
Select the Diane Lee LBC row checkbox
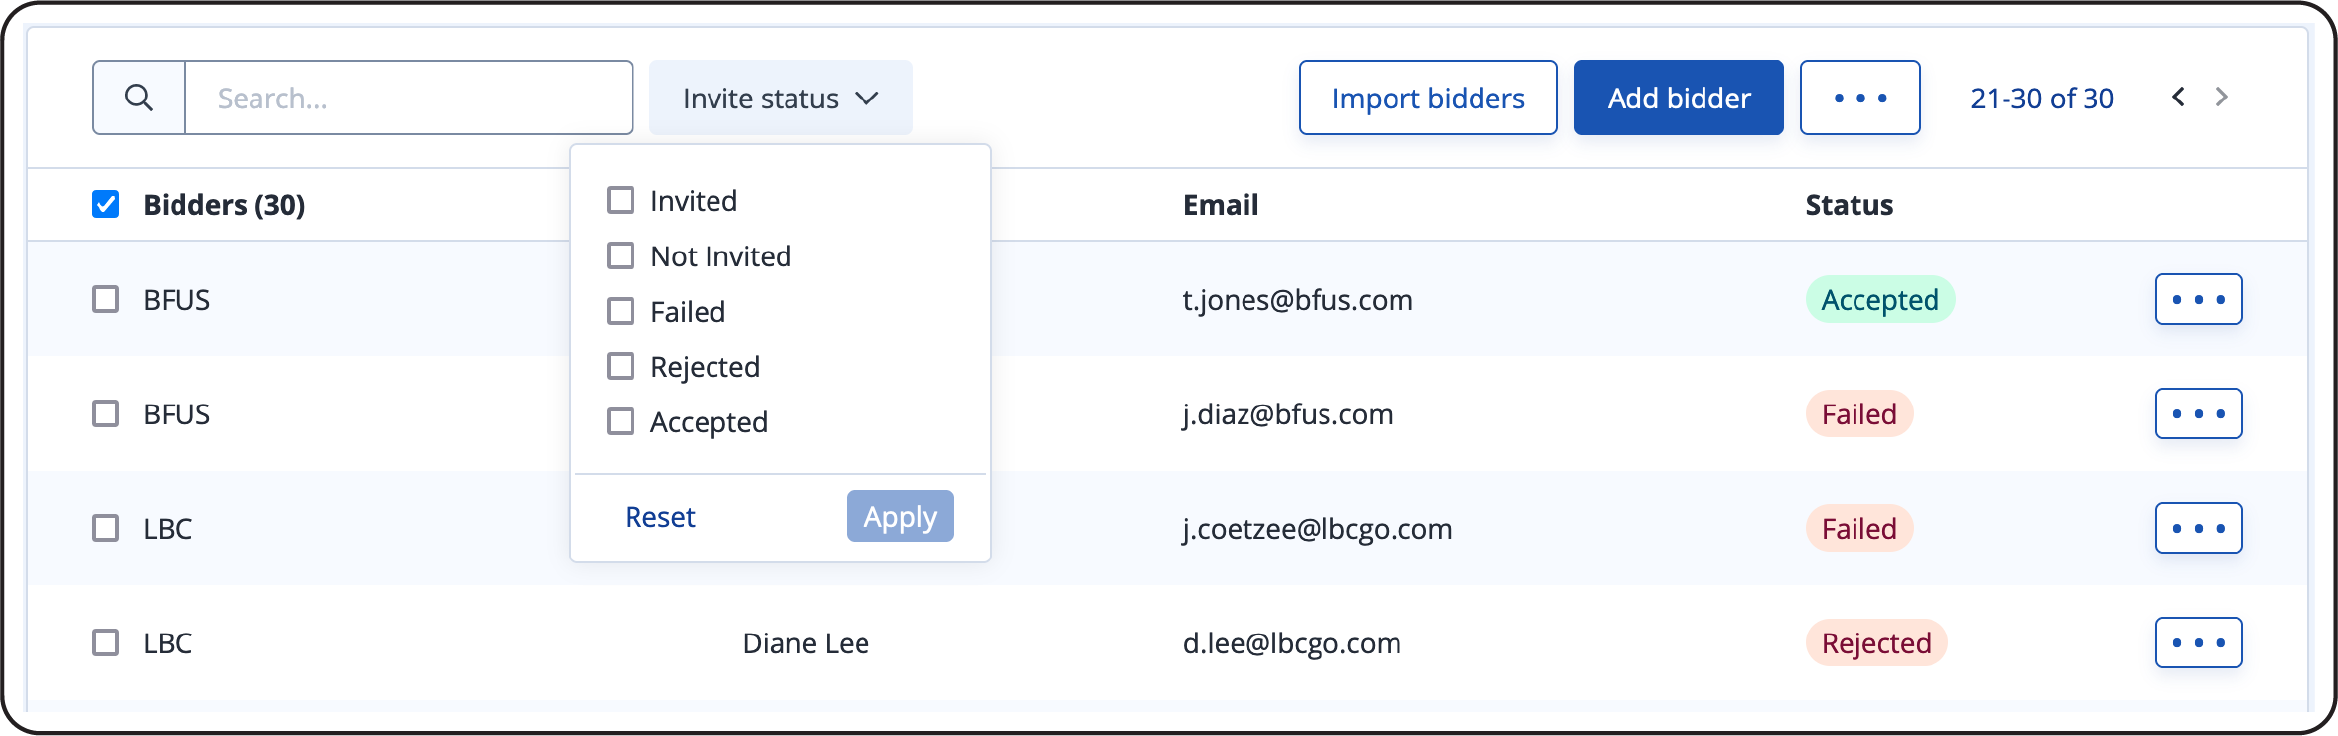pyautogui.click(x=106, y=643)
